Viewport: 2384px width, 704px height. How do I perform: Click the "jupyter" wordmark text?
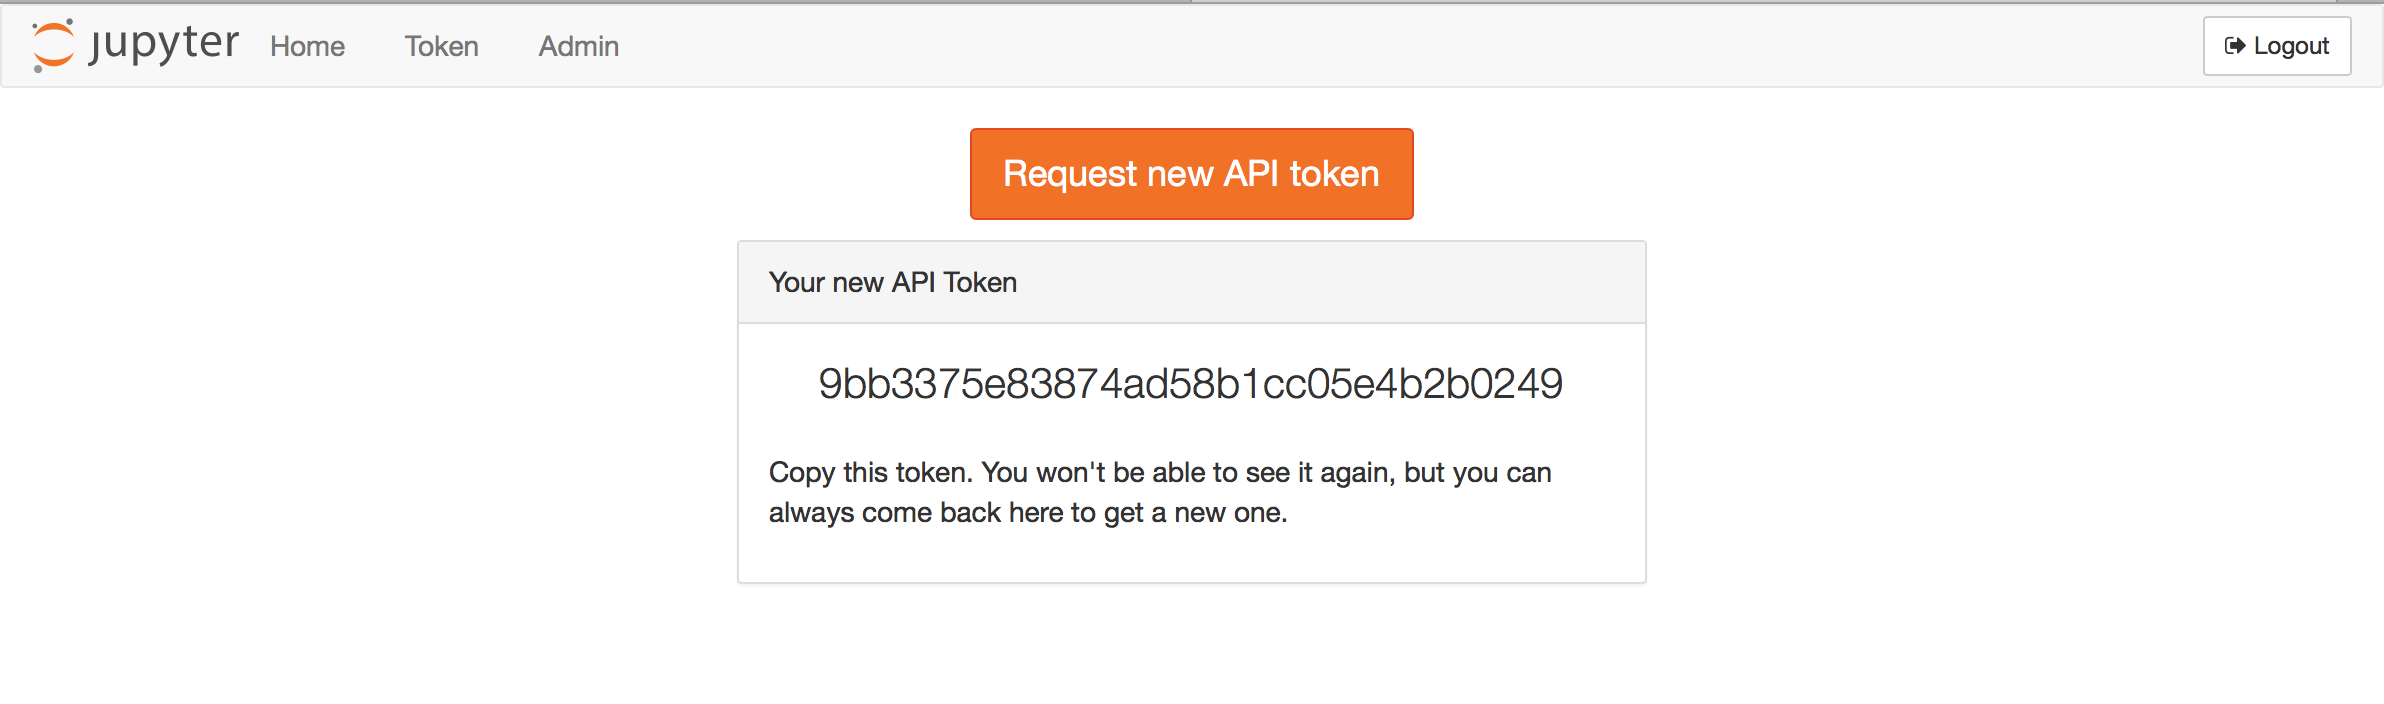[x=164, y=44]
